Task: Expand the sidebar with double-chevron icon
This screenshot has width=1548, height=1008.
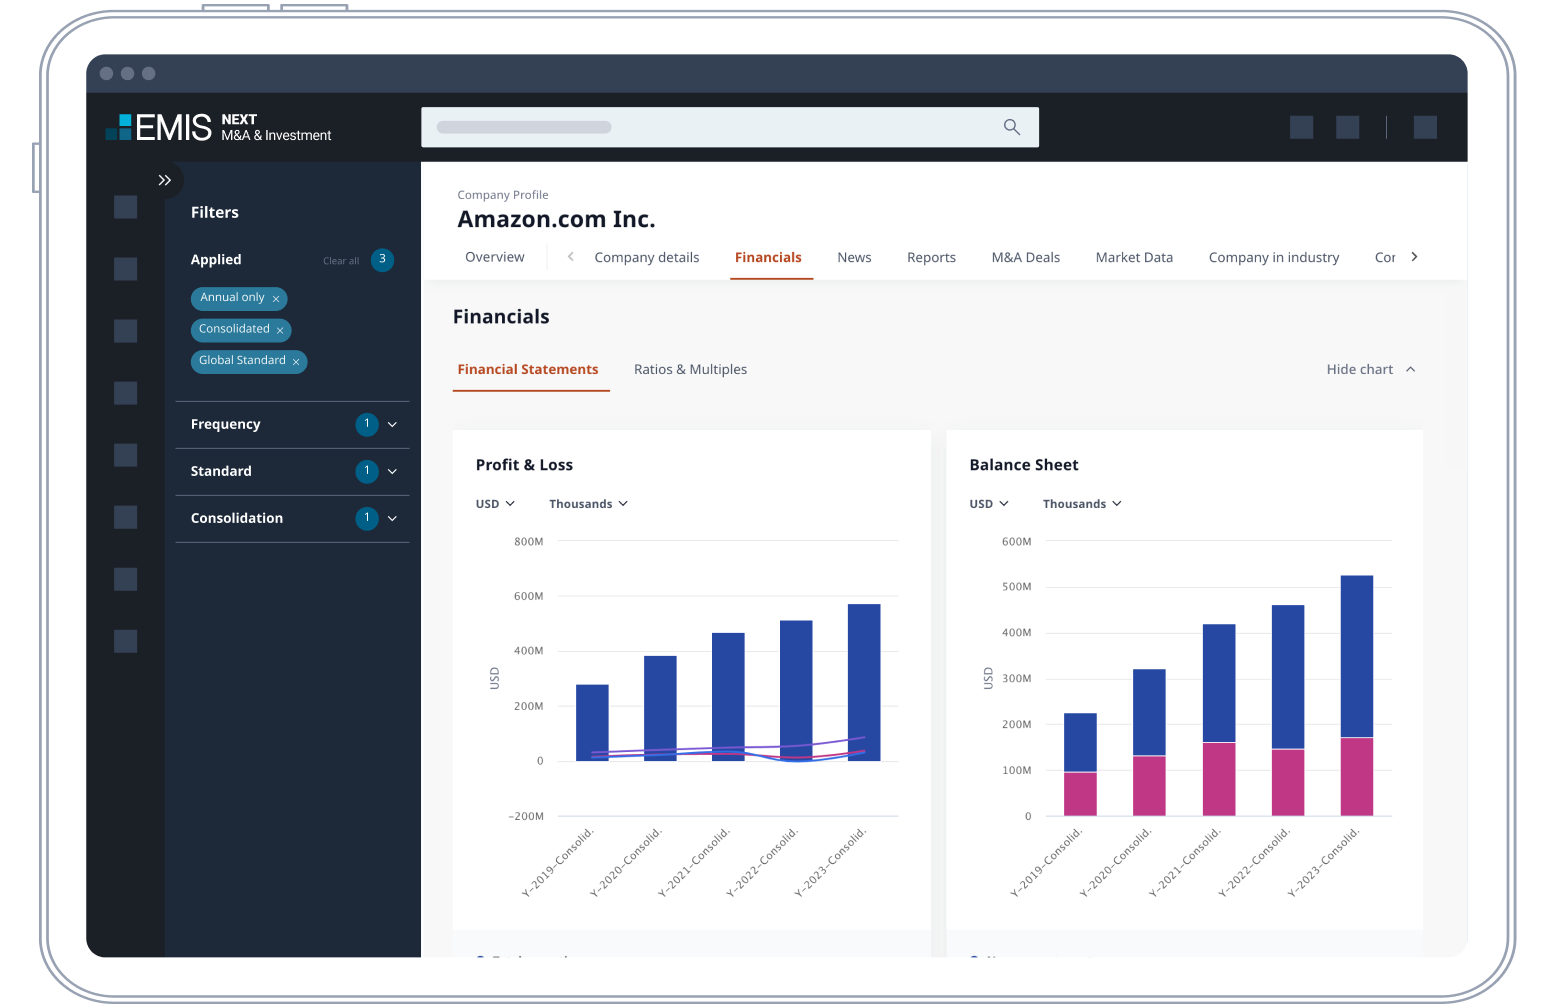Action: (x=165, y=180)
